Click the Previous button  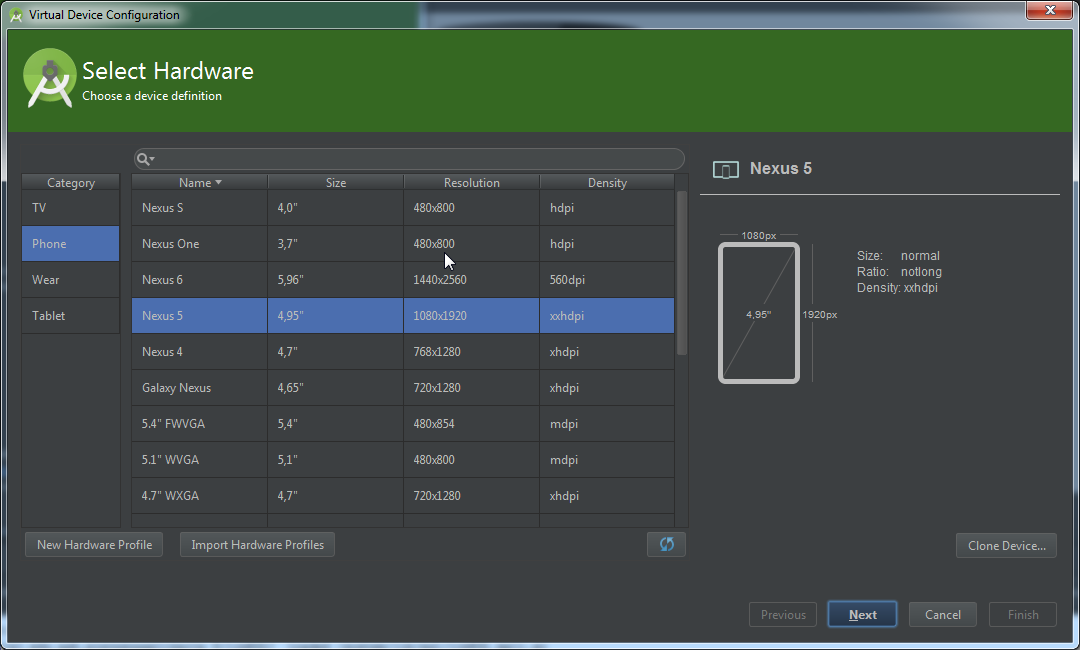point(783,615)
